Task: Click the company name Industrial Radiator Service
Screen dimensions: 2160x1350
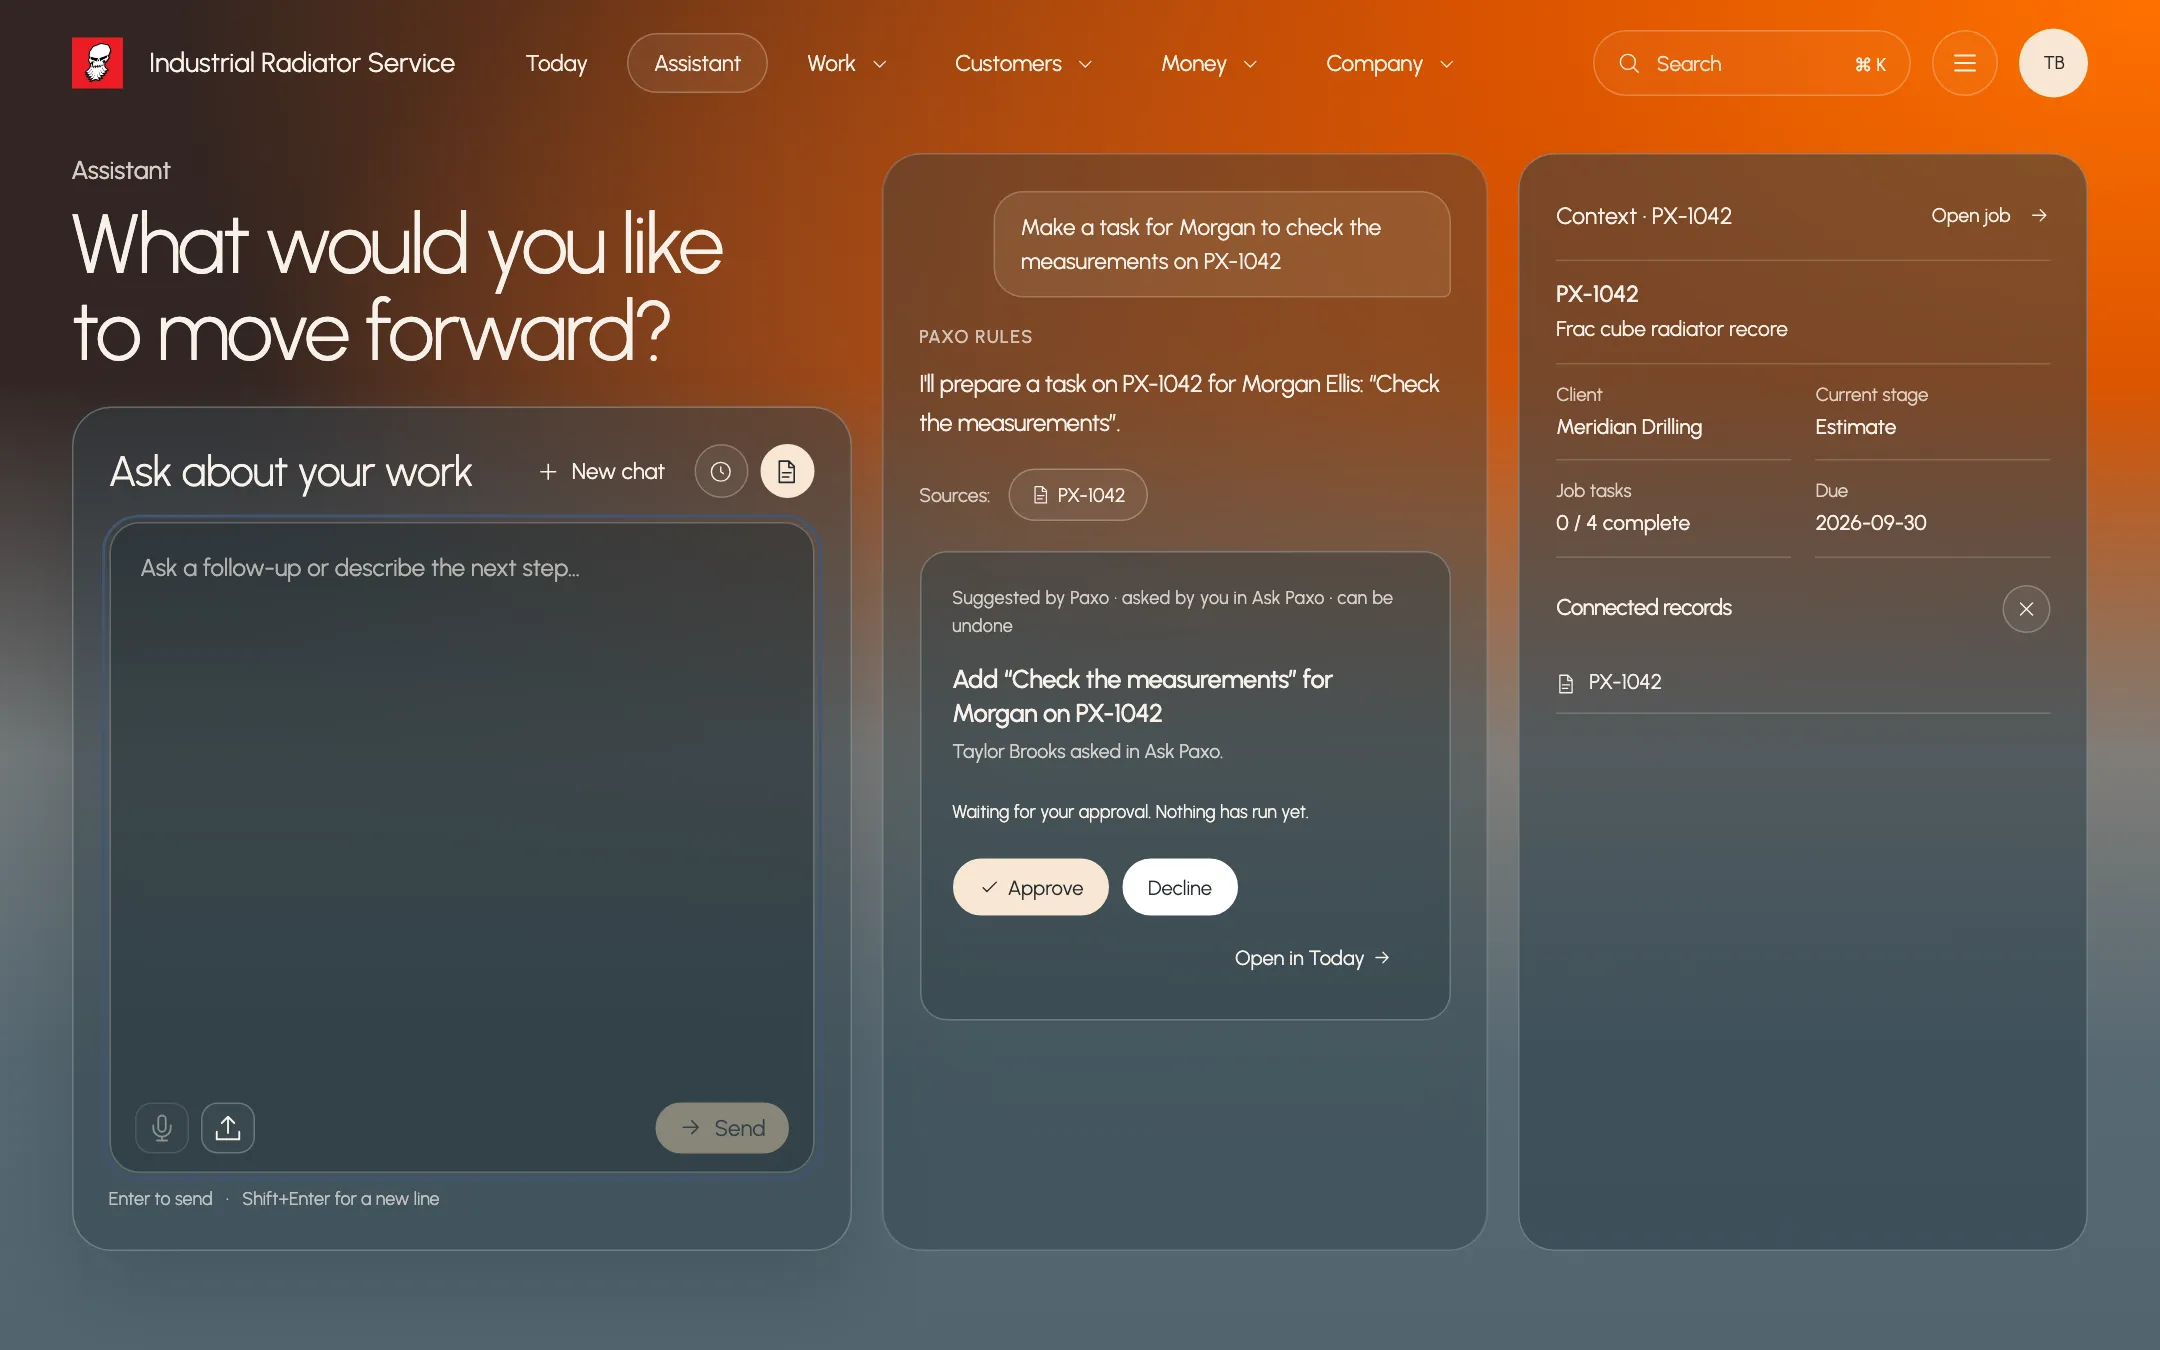Action: 302,63
